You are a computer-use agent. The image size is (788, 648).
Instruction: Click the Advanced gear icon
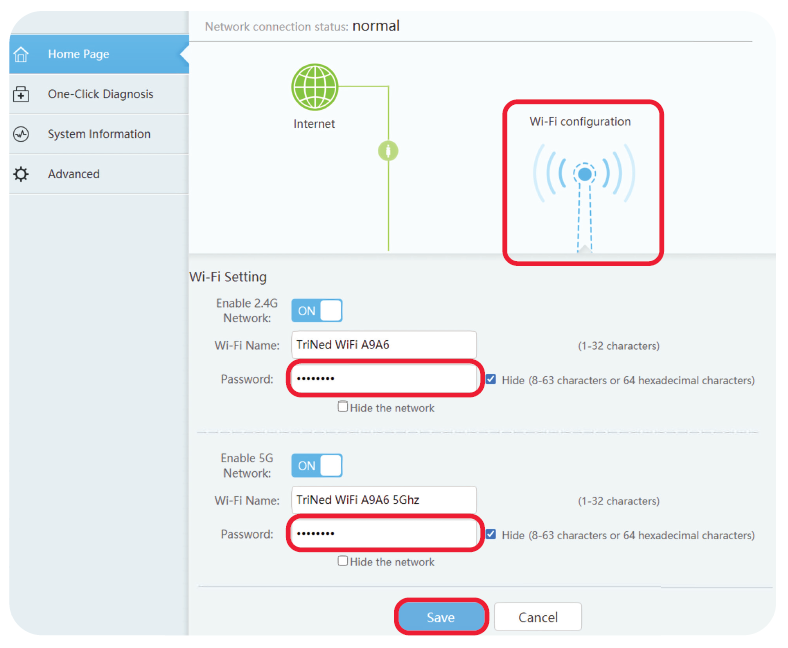tap(21, 174)
